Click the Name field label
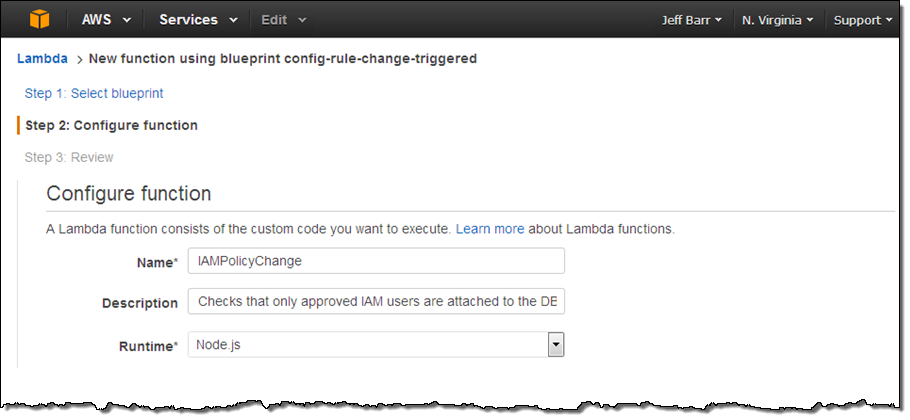This screenshot has height=420, width=910. 156,262
